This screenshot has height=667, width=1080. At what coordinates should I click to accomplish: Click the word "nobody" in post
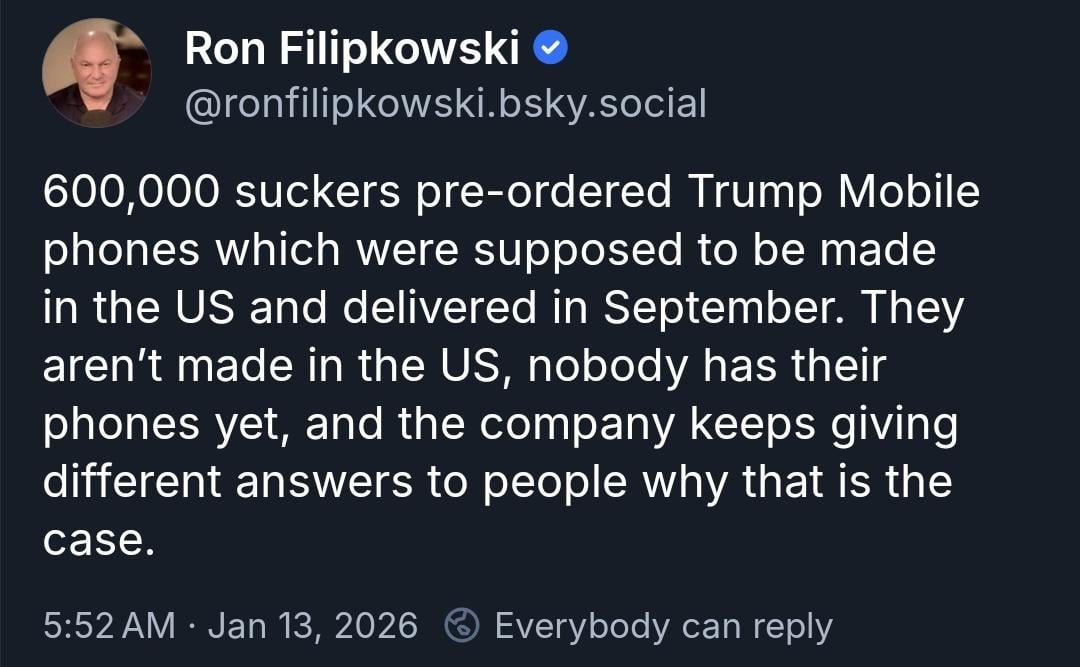(607, 367)
